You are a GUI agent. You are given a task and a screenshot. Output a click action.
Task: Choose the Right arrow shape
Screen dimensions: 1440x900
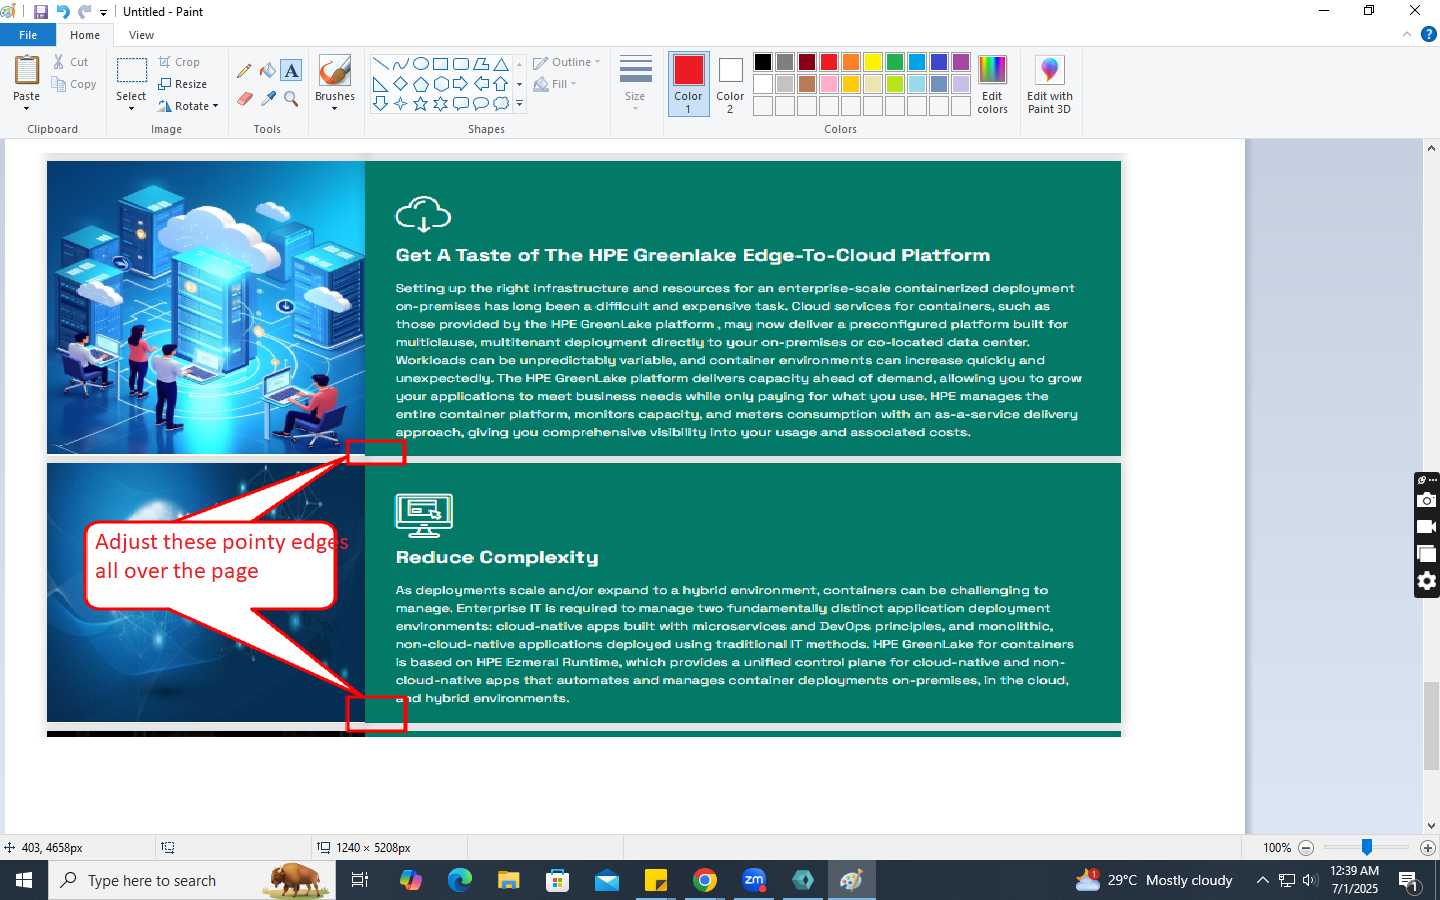460,84
